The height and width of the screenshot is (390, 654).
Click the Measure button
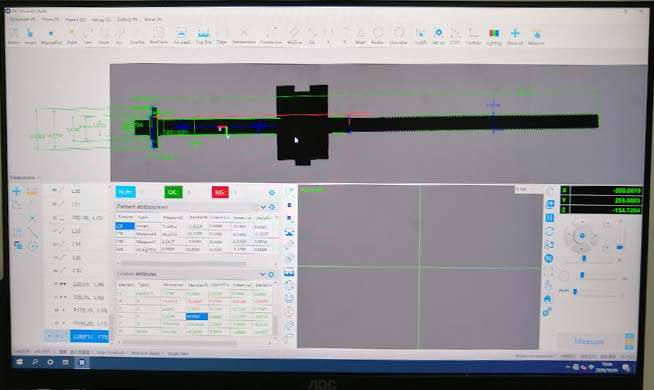(x=589, y=342)
